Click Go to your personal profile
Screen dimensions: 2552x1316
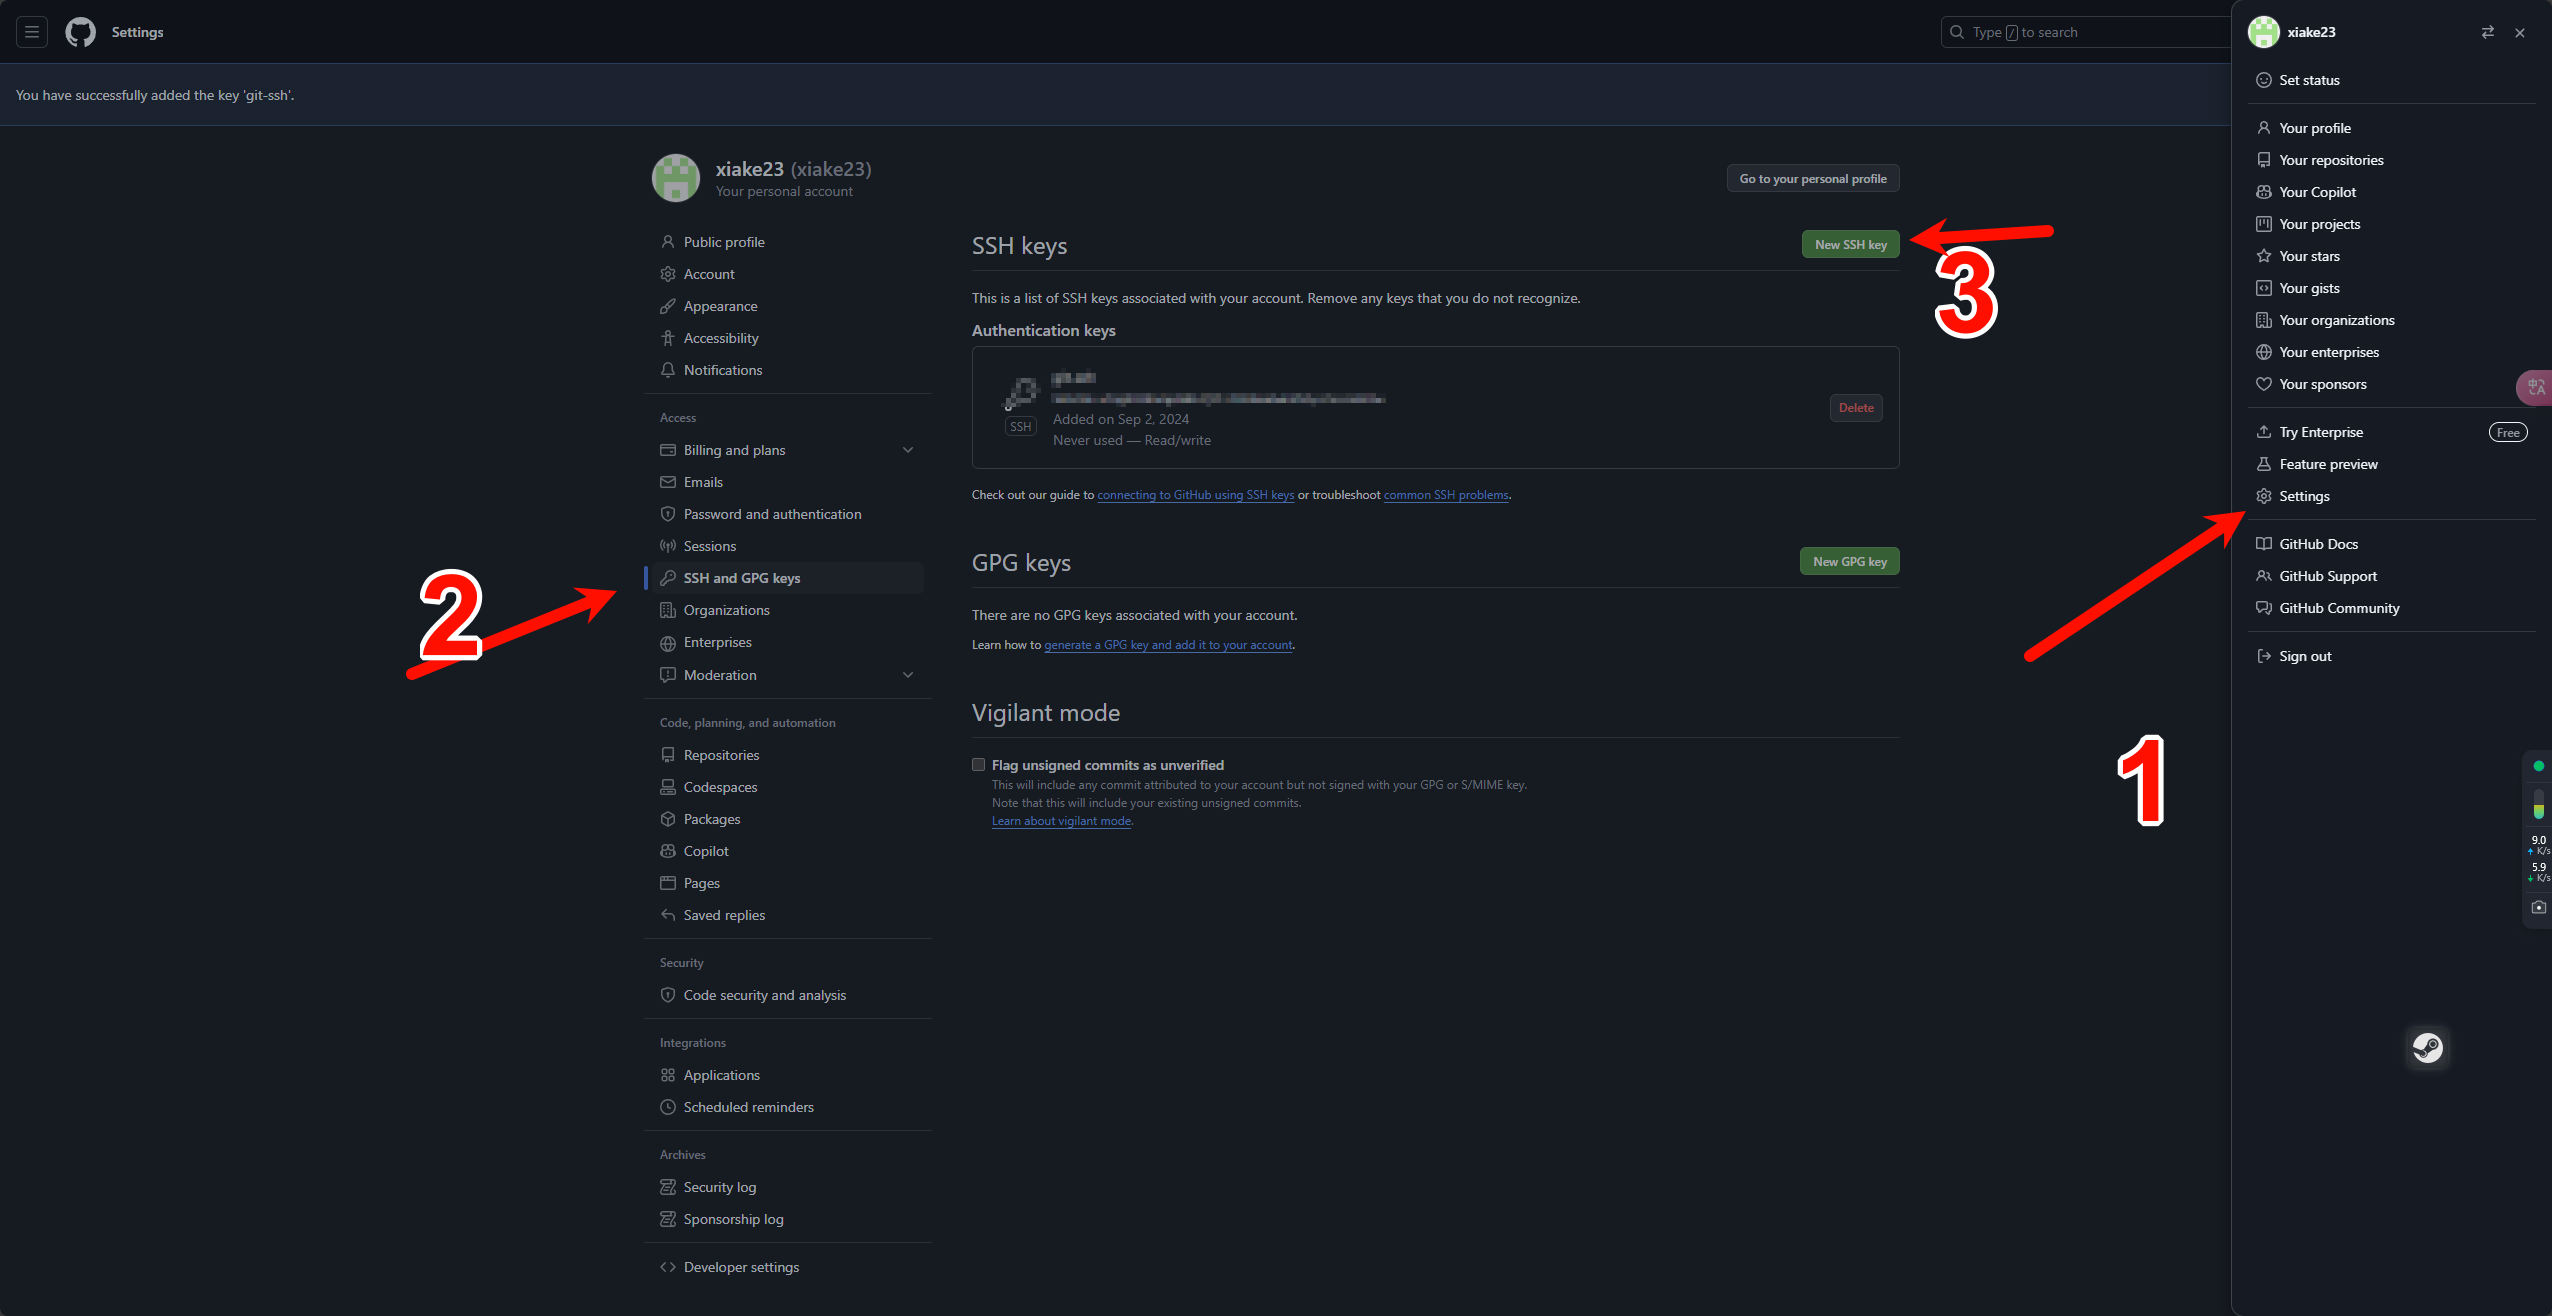coord(1812,179)
